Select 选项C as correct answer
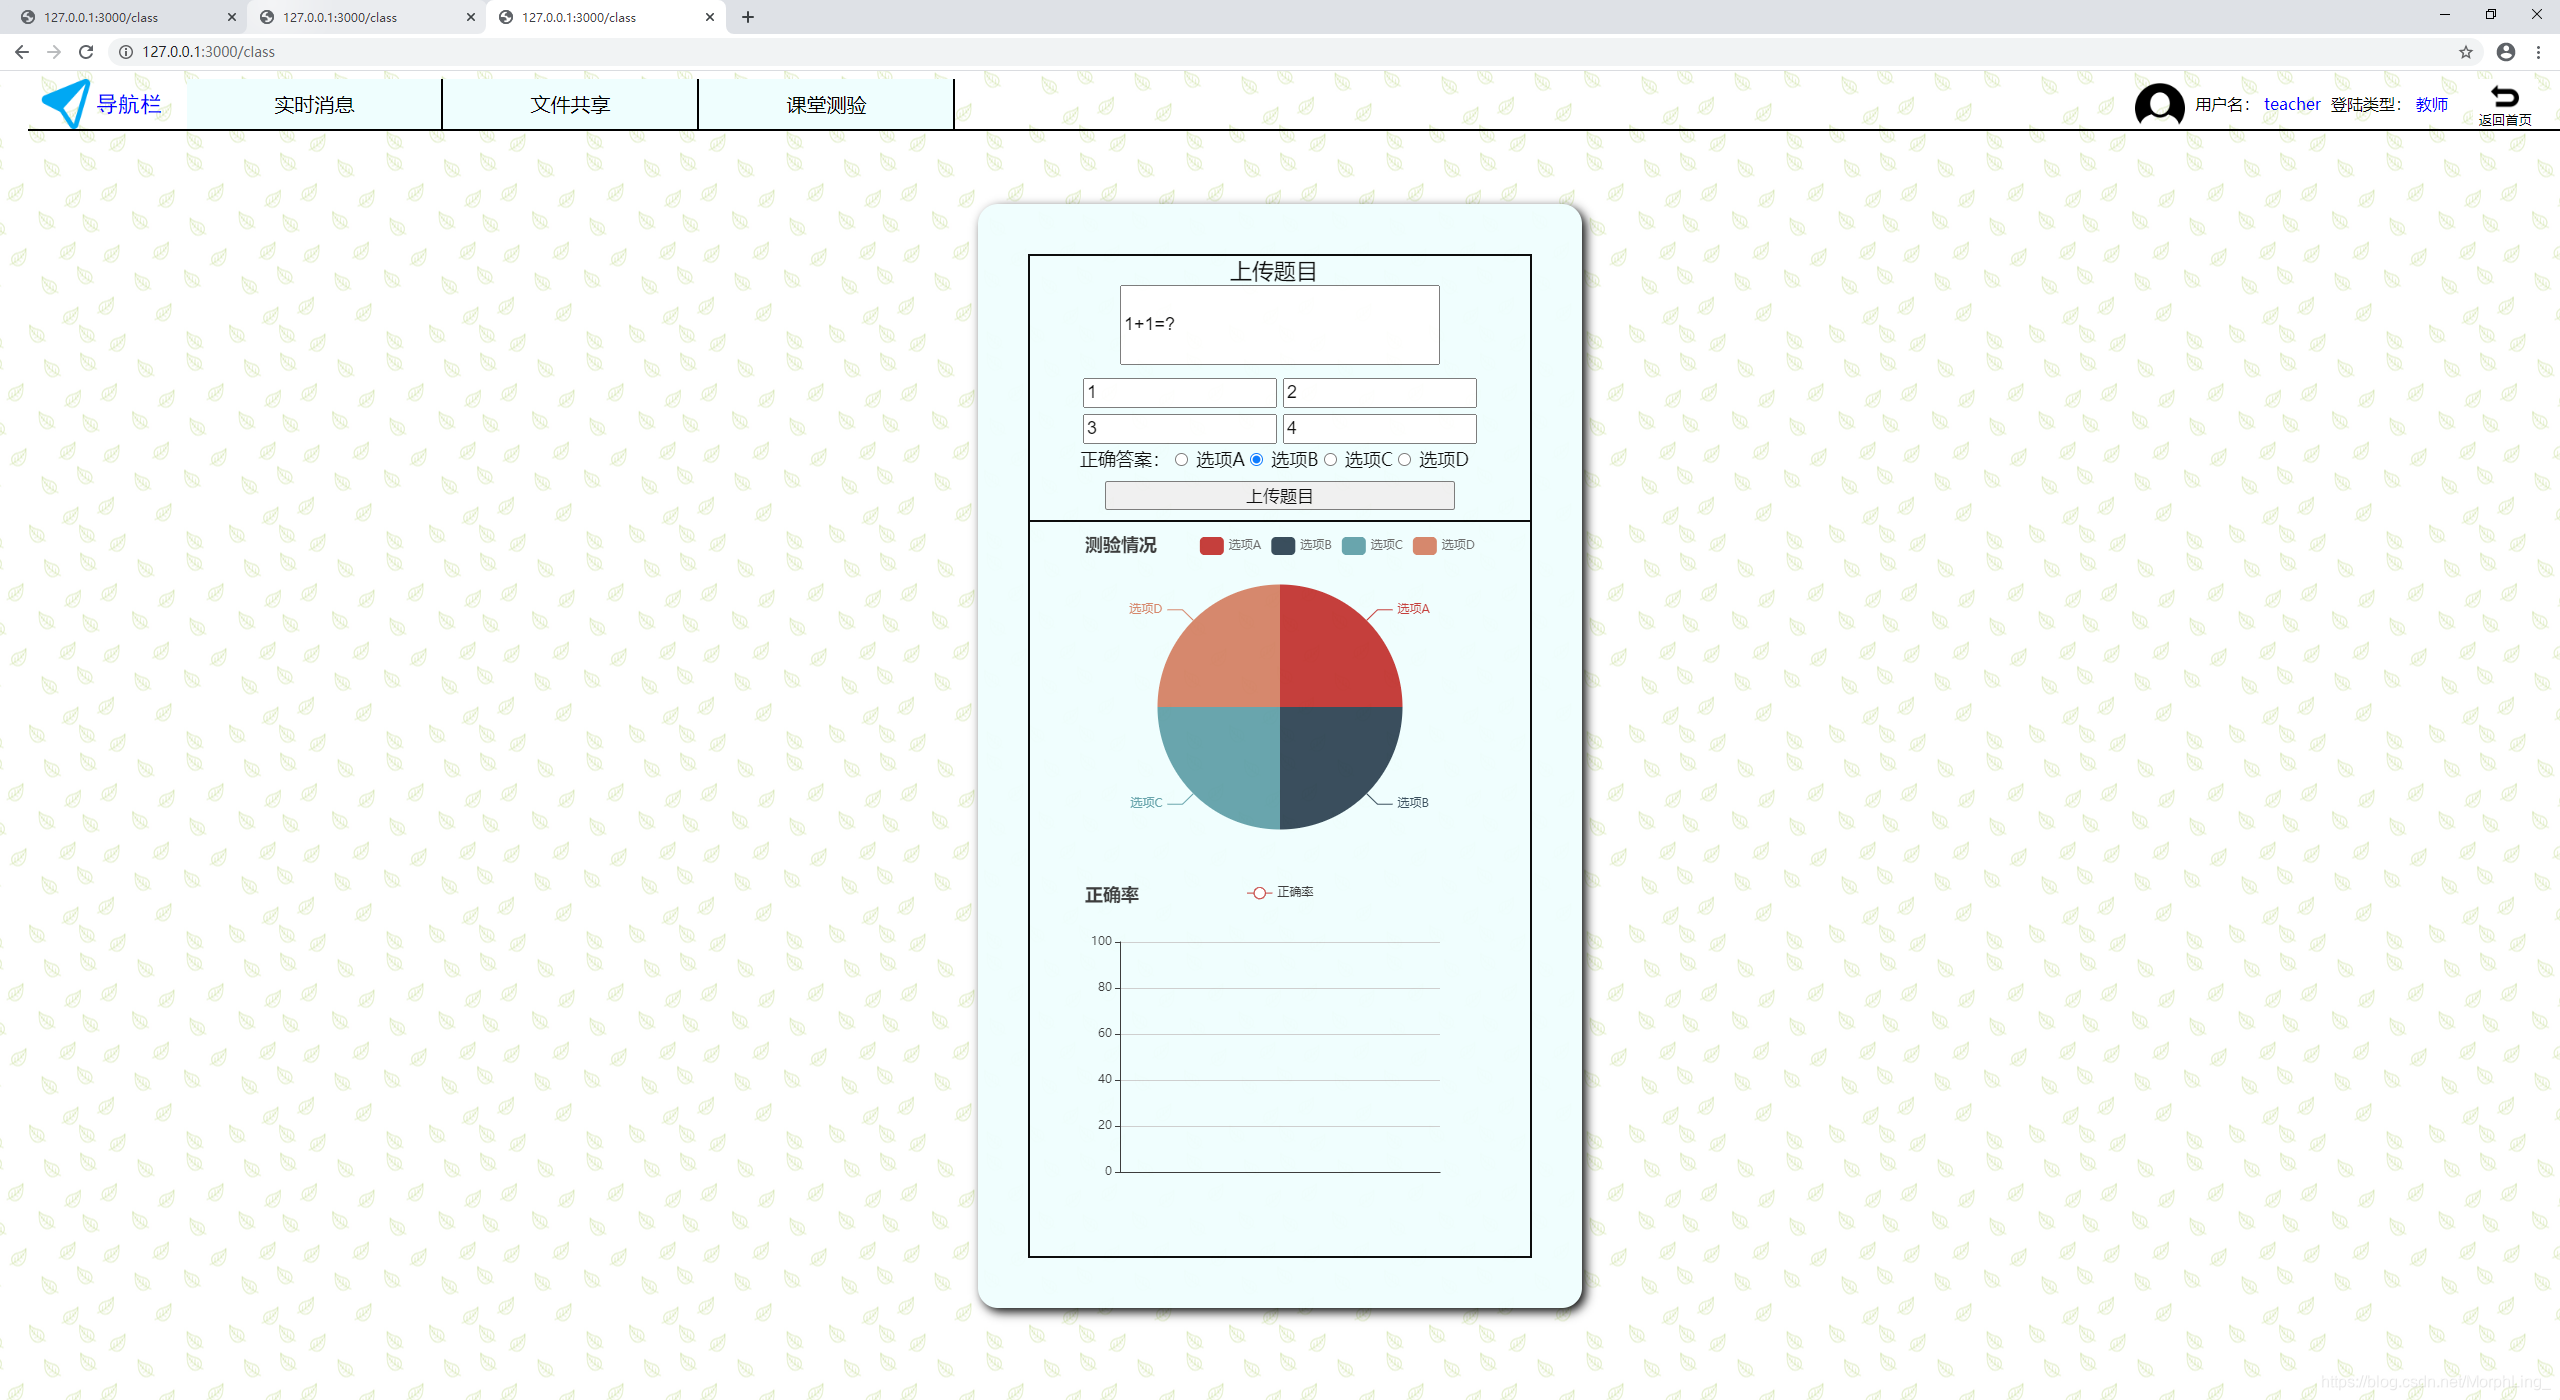 coord(1330,460)
